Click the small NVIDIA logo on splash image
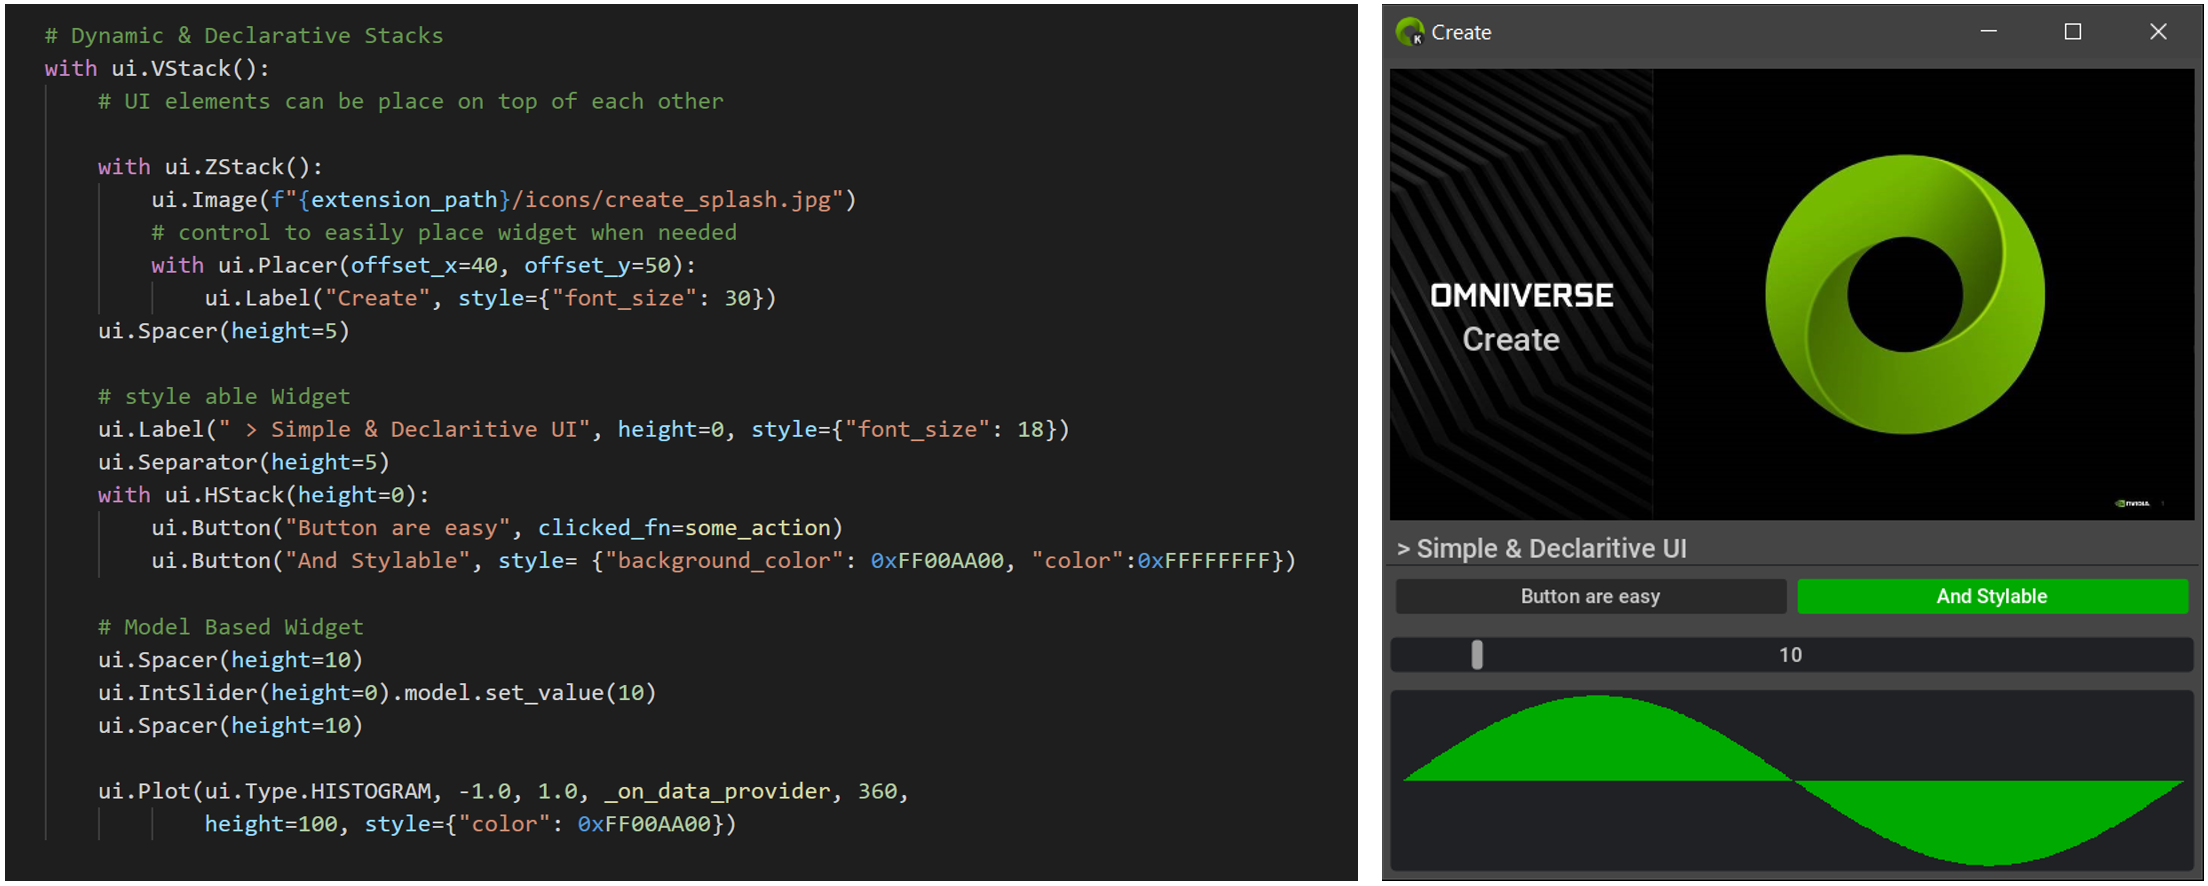This screenshot has height=886, width=2208. pyautogui.click(x=2132, y=503)
